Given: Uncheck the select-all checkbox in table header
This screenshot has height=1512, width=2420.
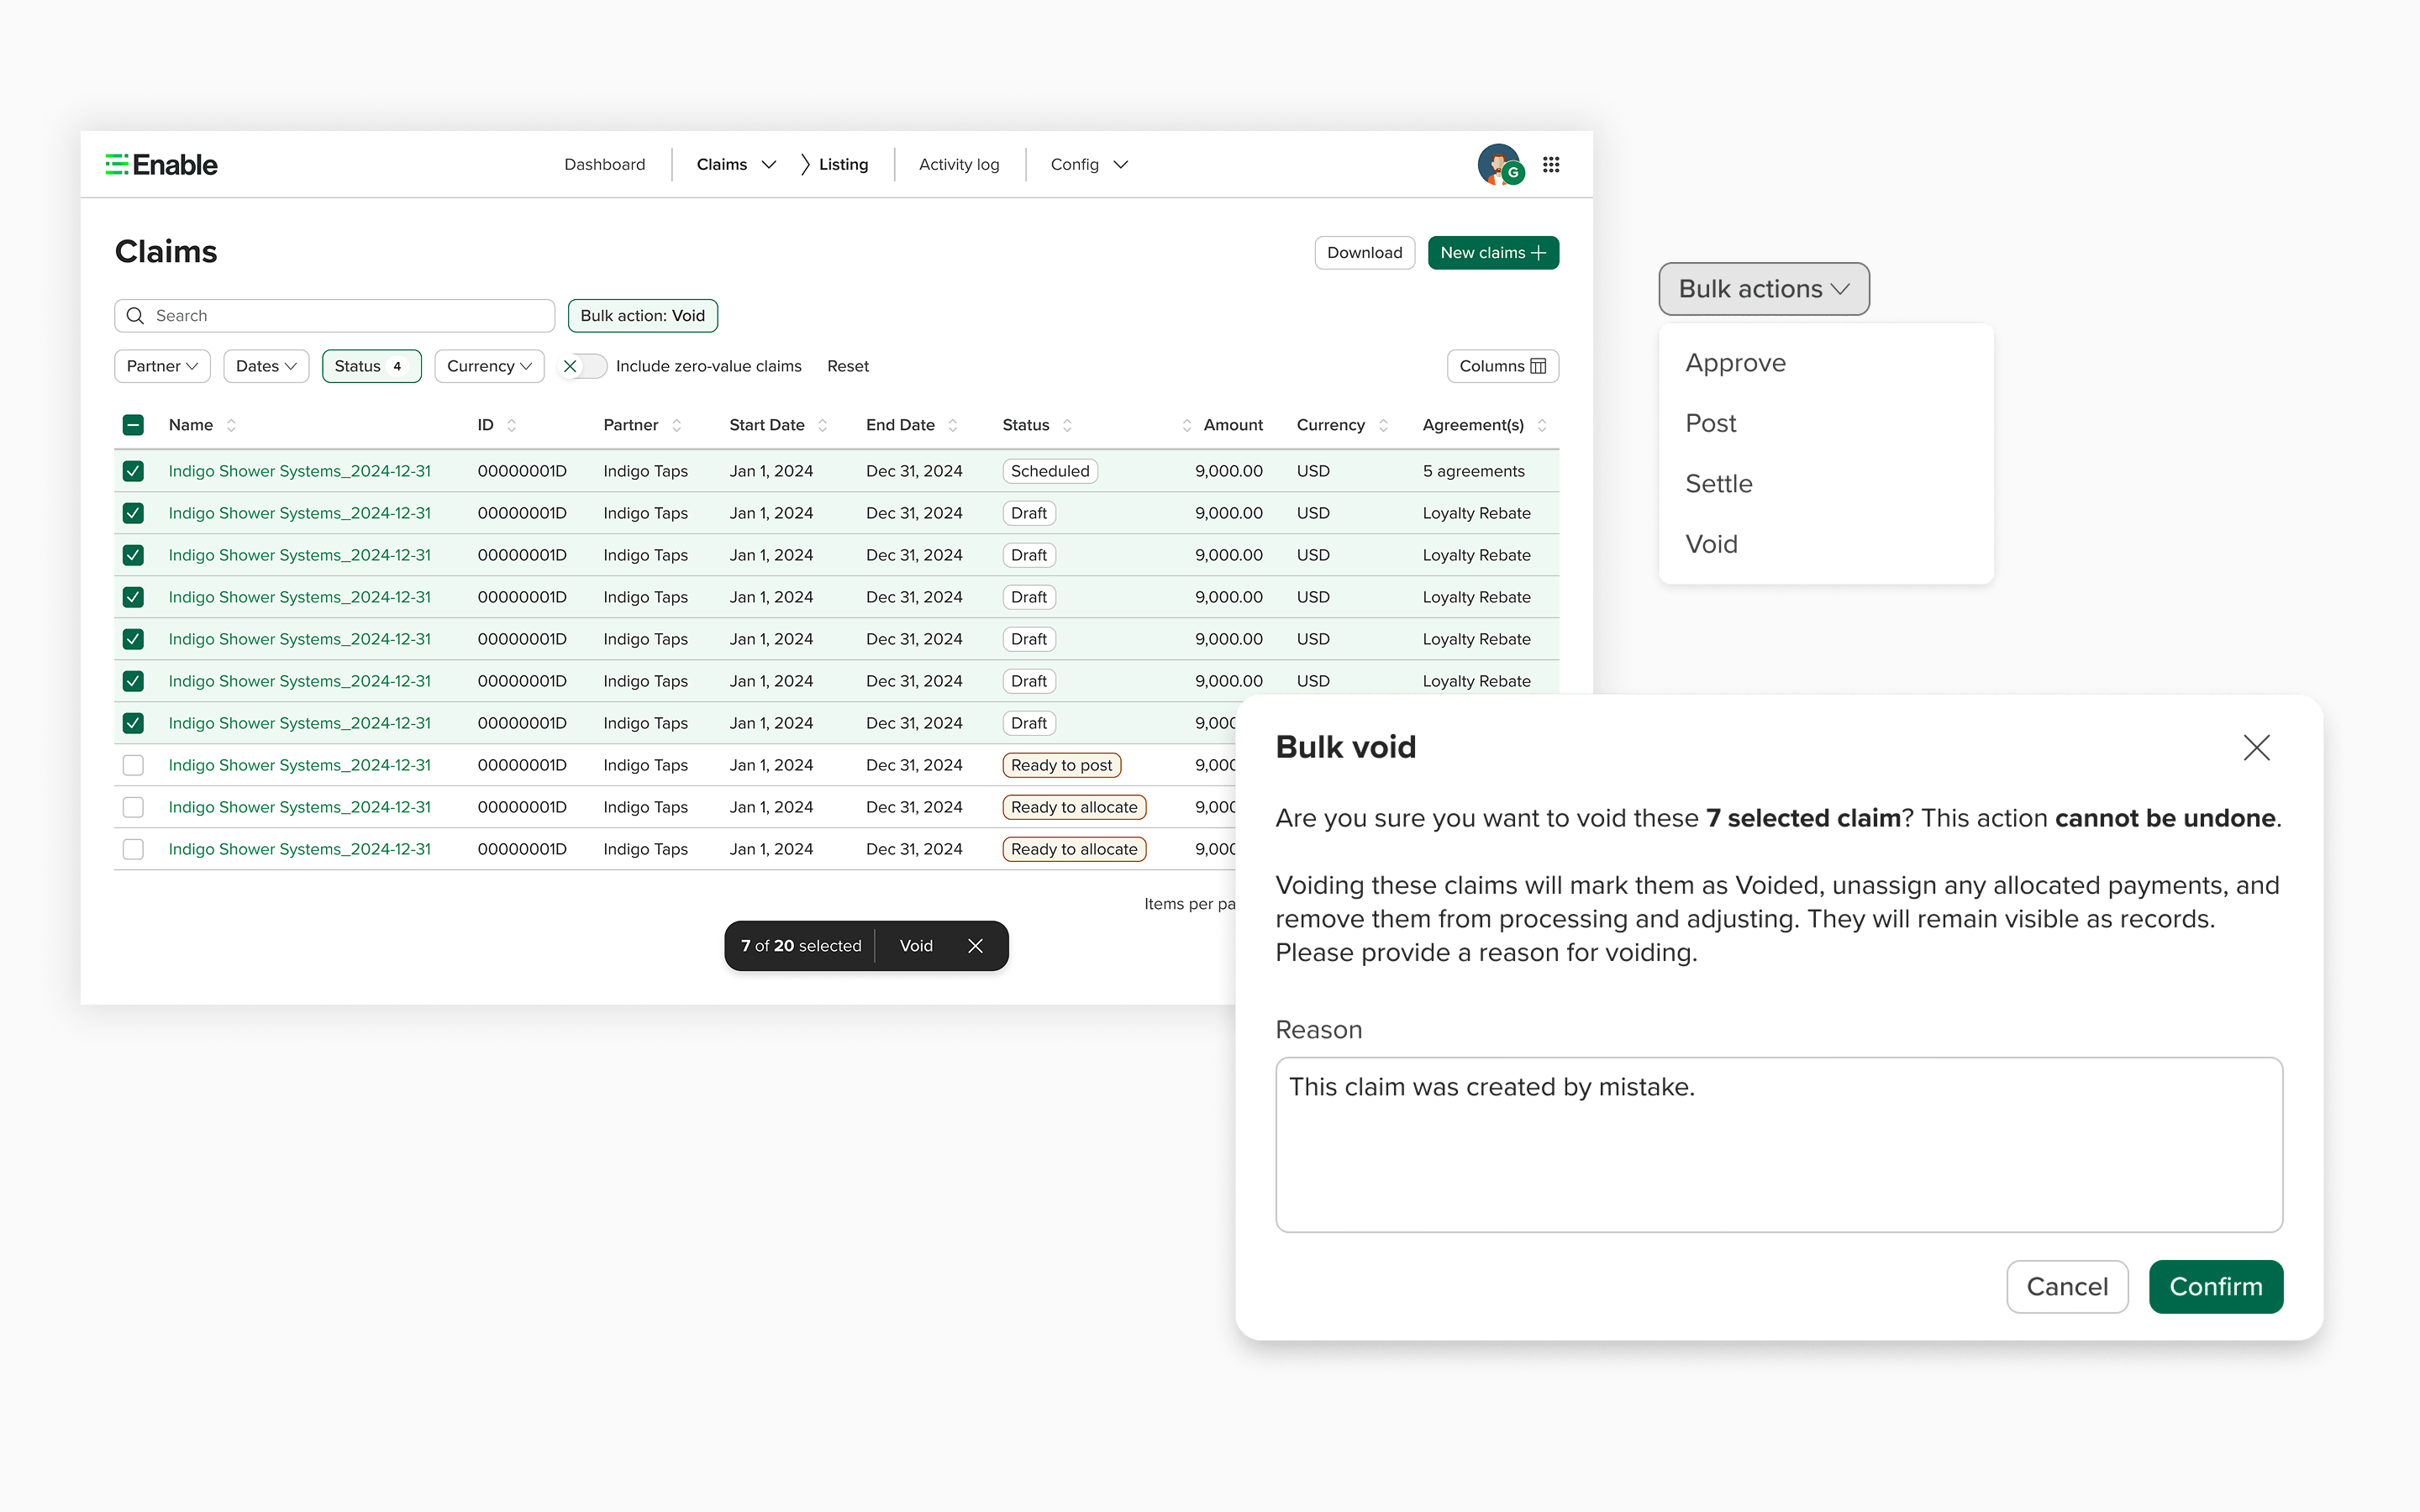Looking at the screenshot, I should point(133,424).
